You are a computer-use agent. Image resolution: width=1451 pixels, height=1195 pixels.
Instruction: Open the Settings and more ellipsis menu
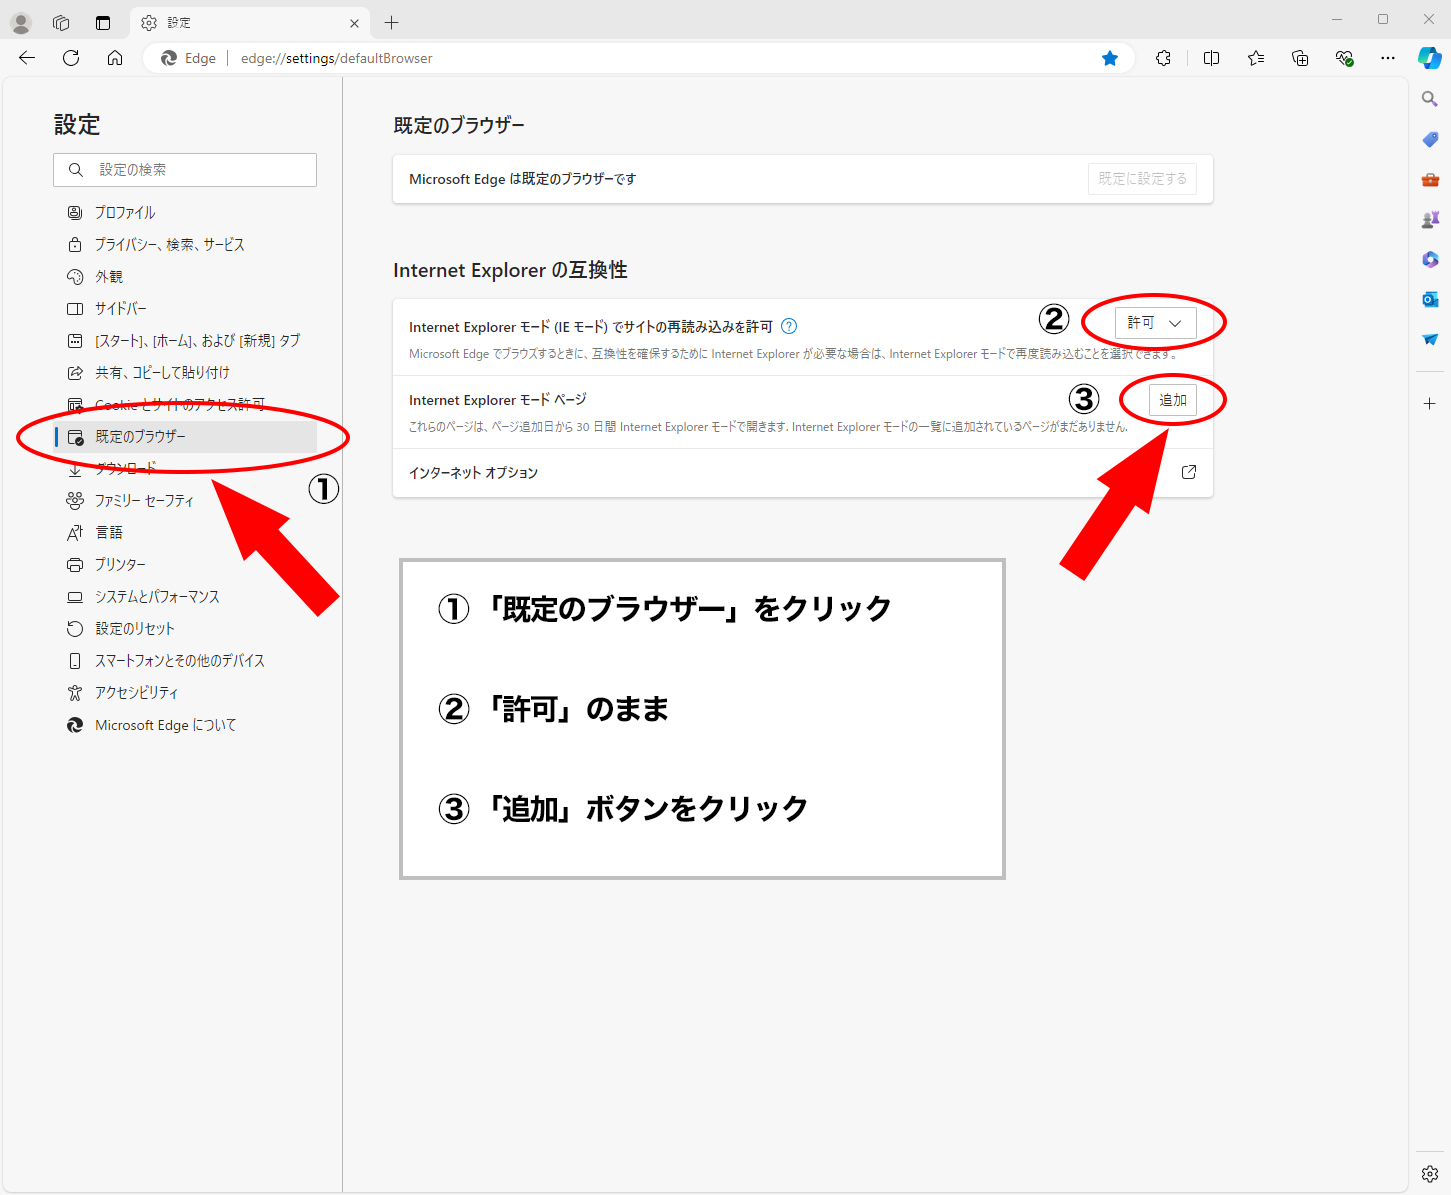point(1388,58)
